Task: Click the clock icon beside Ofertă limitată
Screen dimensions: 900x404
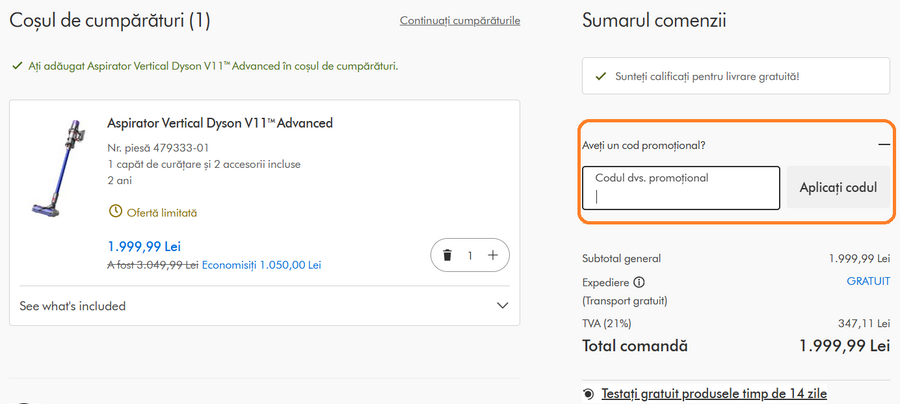Action: [115, 212]
